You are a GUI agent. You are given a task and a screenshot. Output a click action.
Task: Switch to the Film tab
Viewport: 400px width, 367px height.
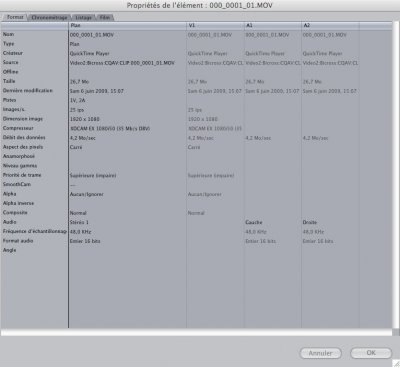pos(105,17)
